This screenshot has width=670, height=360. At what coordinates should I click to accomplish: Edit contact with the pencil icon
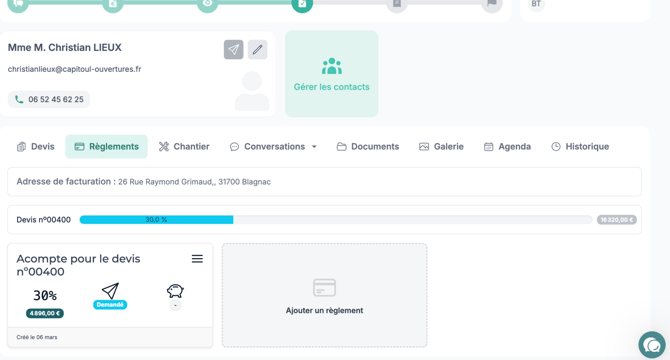[x=257, y=50]
